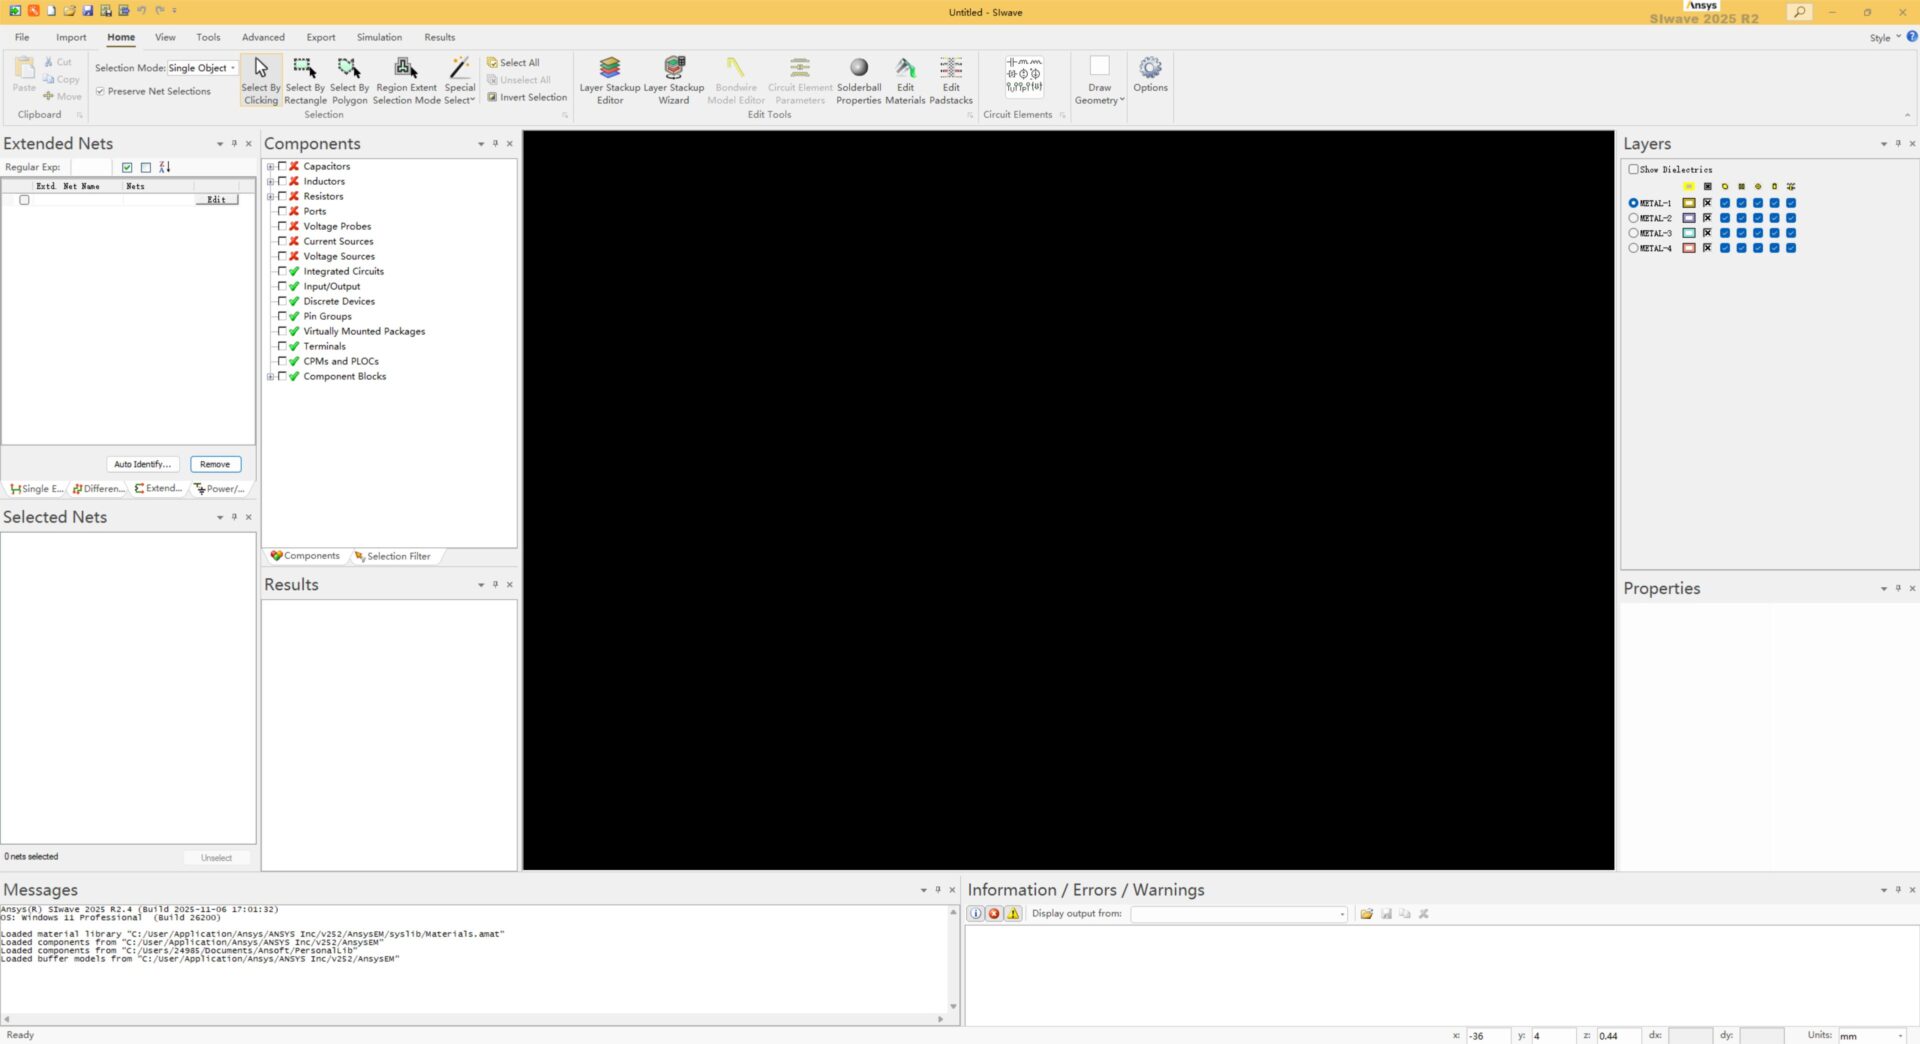This screenshot has height=1044, width=1920.
Task: Expand the Inductors tree node
Action: (x=270, y=181)
